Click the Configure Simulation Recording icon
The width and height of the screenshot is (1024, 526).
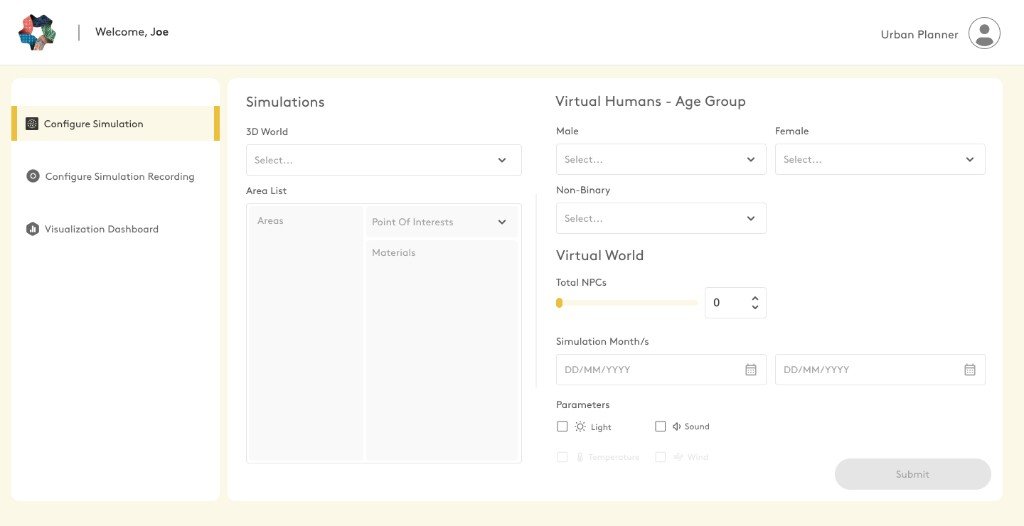coord(33,176)
